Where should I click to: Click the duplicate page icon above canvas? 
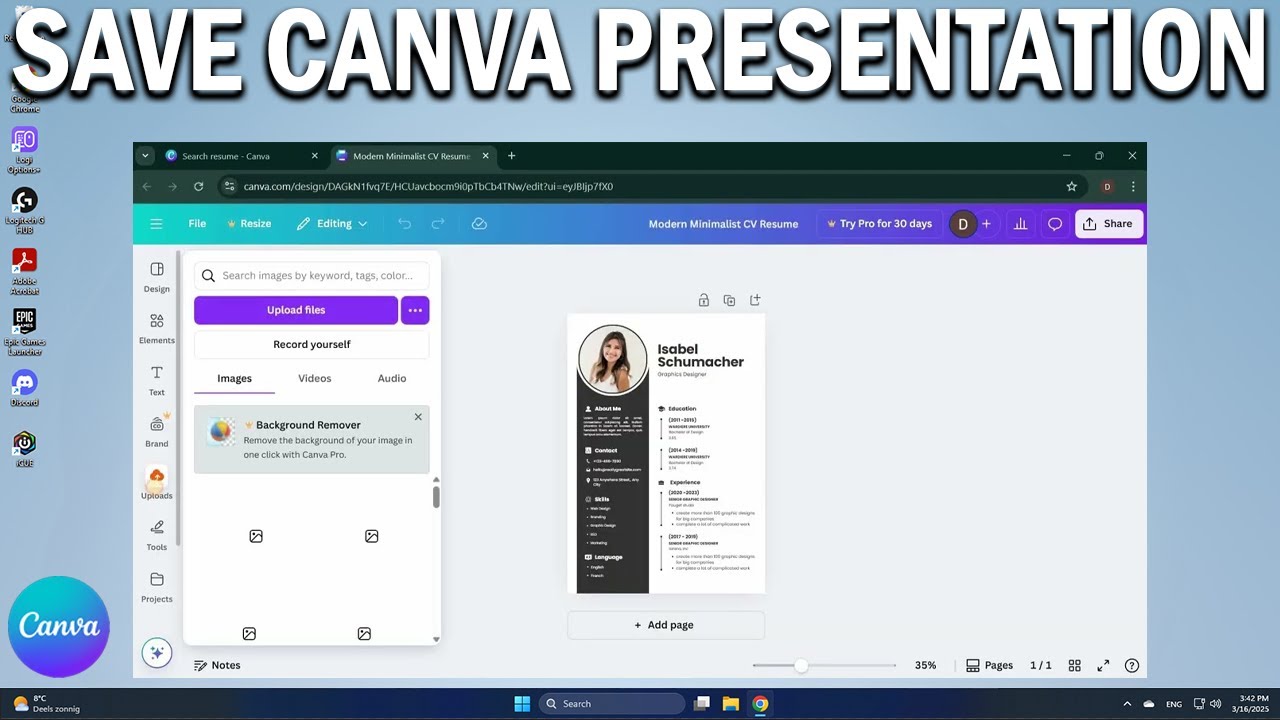click(729, 300)
